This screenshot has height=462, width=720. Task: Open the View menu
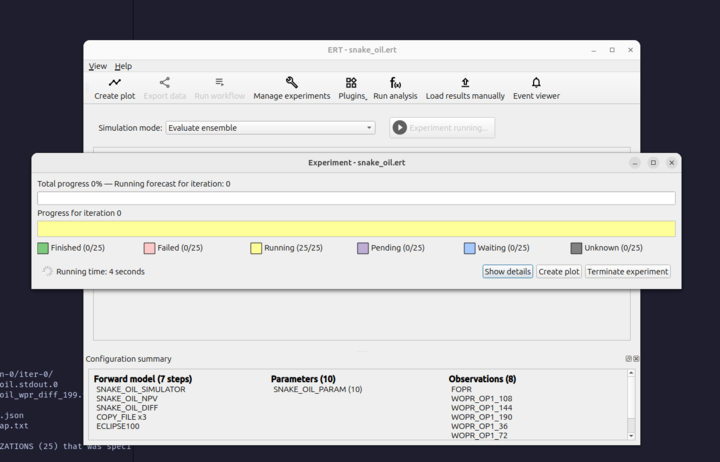(x=98, y=66)
